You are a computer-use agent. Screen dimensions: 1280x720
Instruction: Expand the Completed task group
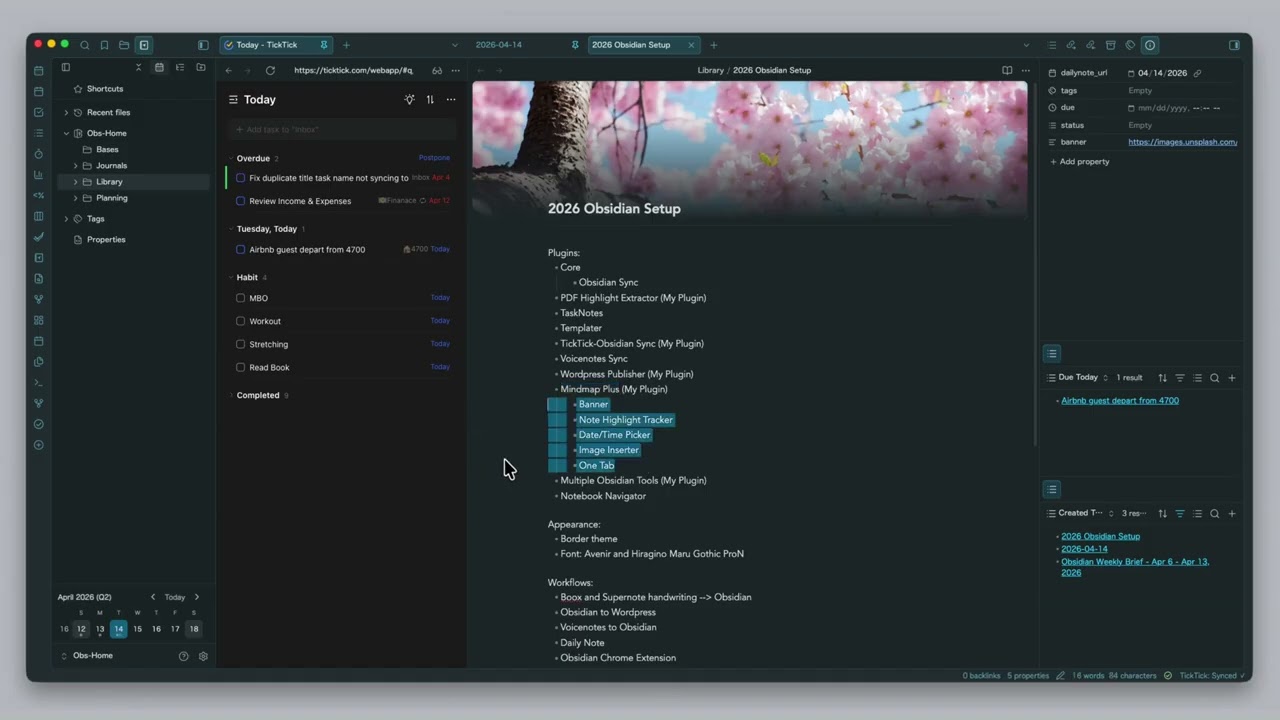pyautogui.click(x=229, y=396)
